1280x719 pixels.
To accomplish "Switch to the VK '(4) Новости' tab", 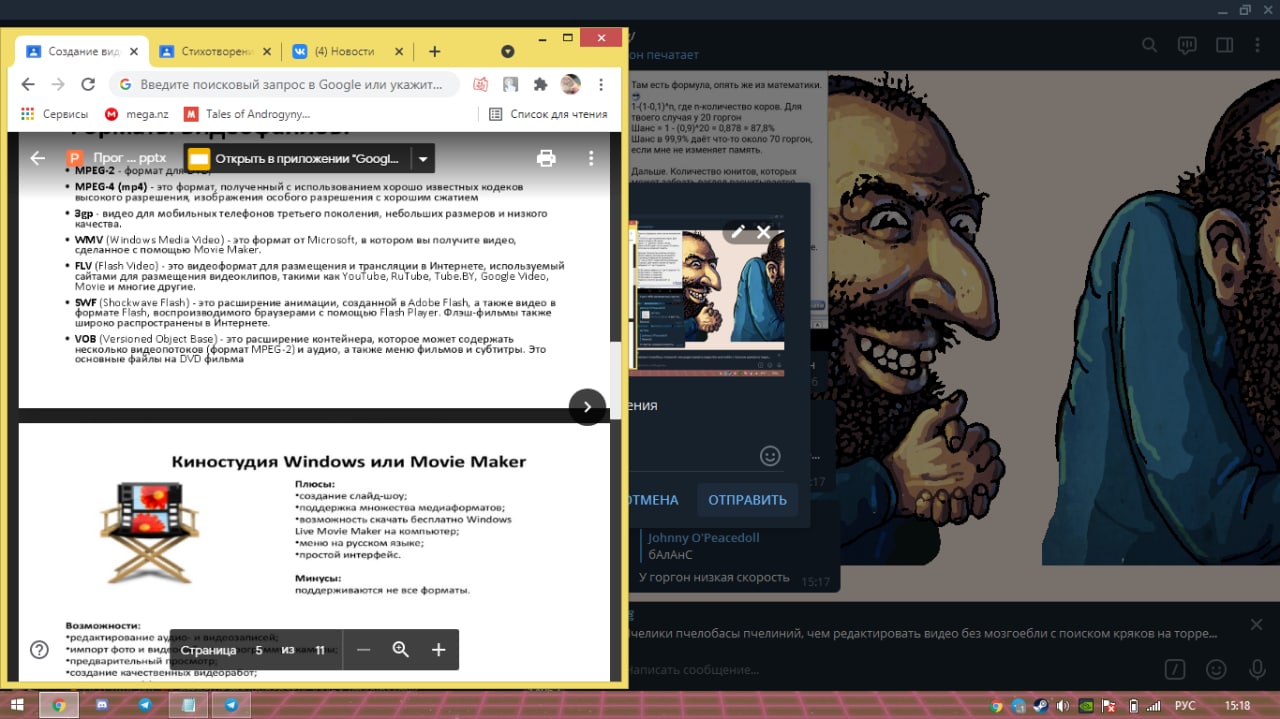I will coord(347,52).
